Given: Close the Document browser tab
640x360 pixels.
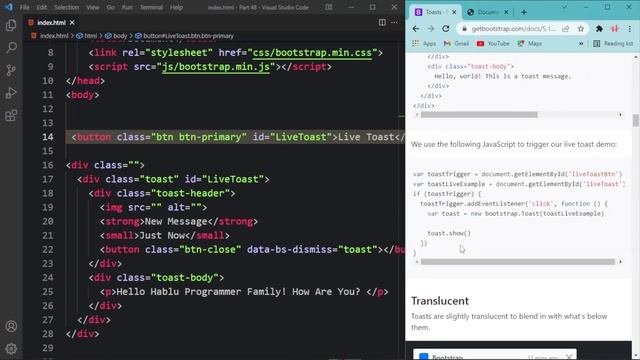Looking at the screenshot, I should point(506,12).
